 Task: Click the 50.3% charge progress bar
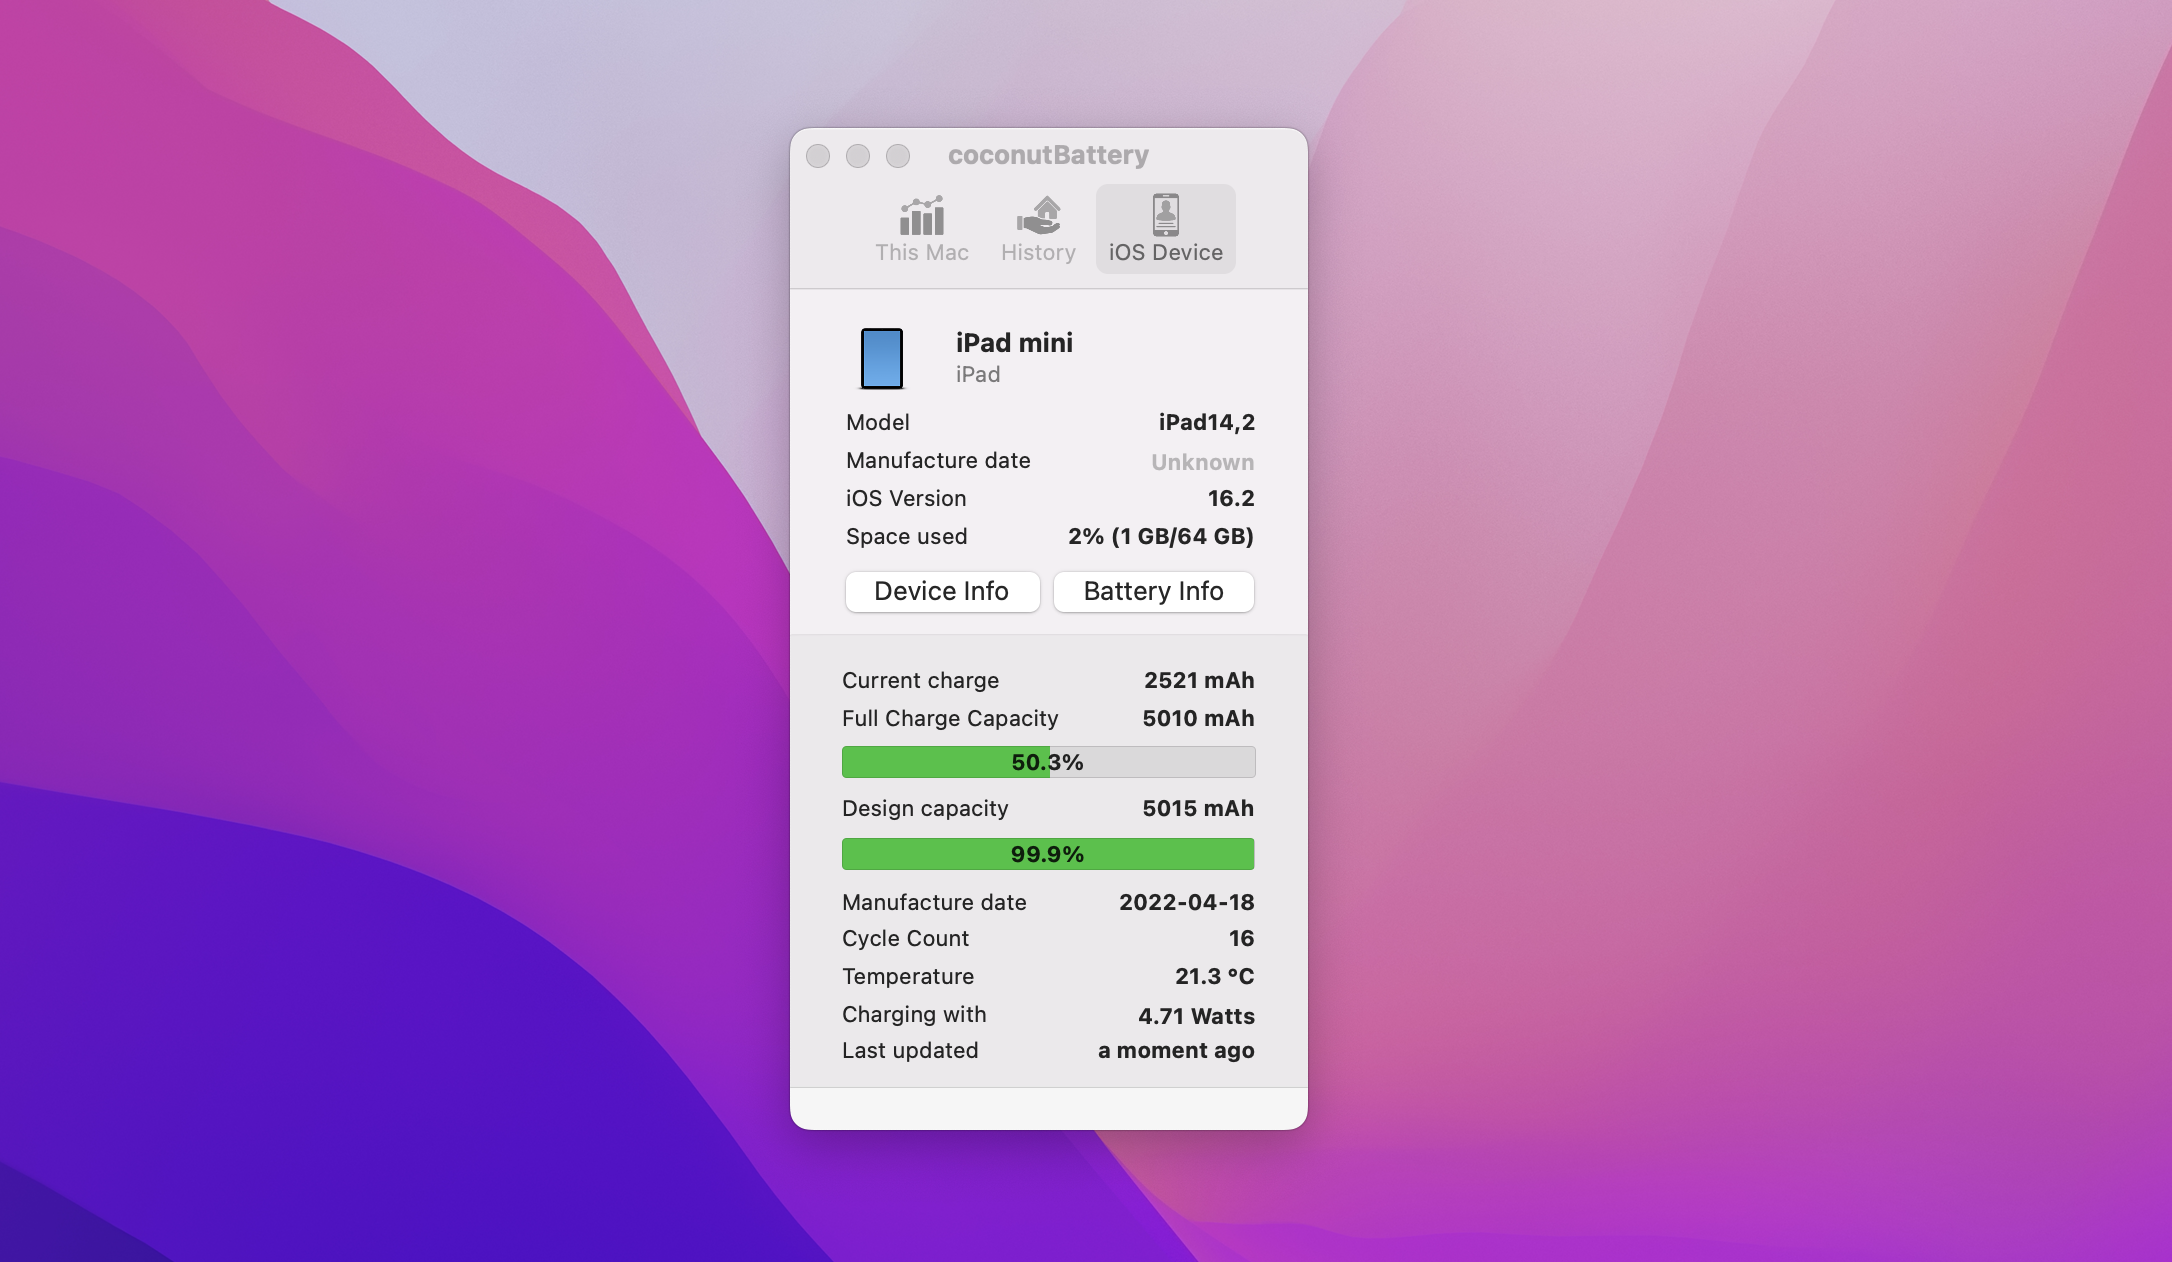[x=1048, y=762]
